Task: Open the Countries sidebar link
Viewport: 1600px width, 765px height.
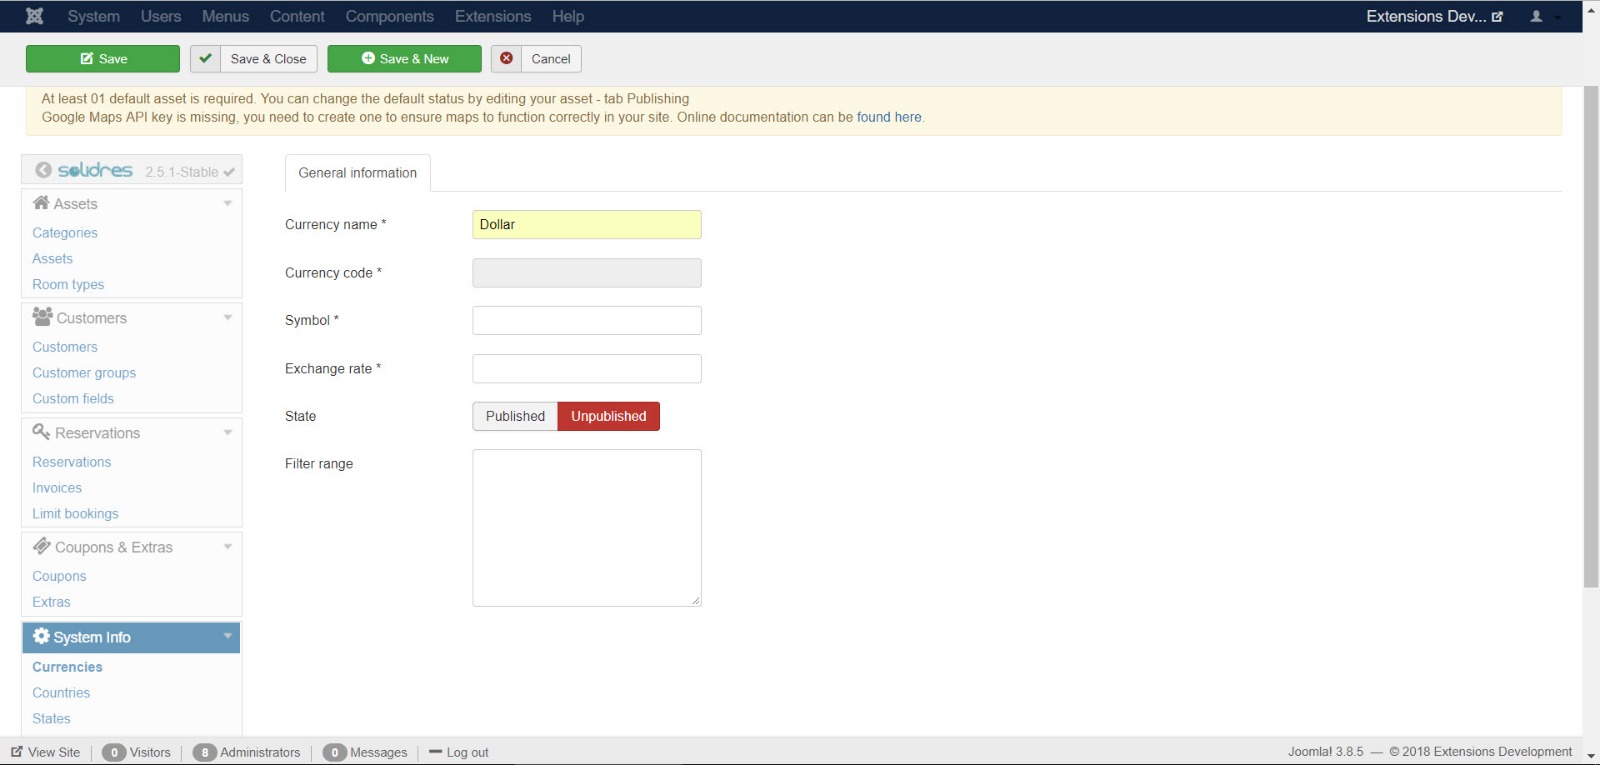Action: point(61,692)
